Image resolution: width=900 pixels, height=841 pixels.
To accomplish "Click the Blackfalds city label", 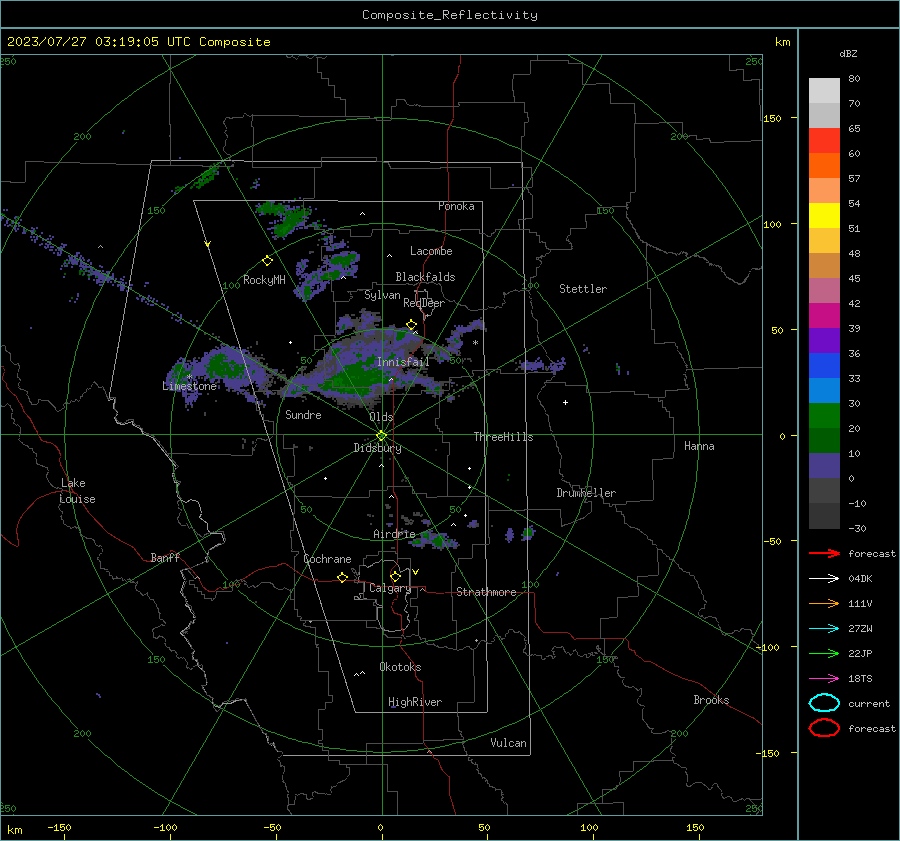I will pos(425,277).
